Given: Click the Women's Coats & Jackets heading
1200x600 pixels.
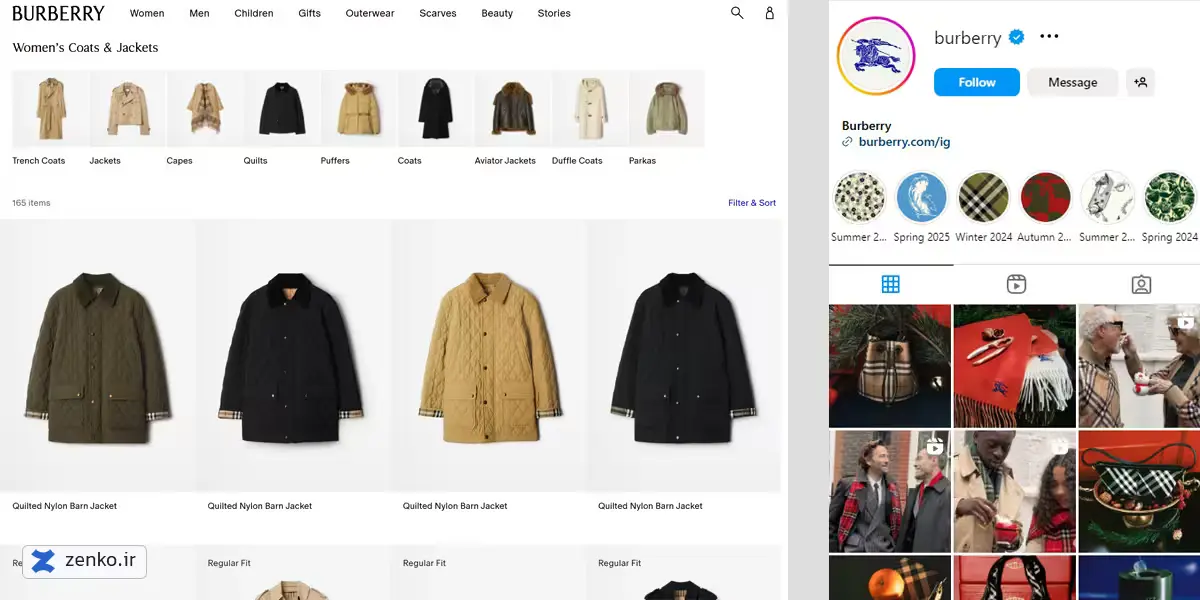Looking at the screenshot, I should (x=85, y=48).
